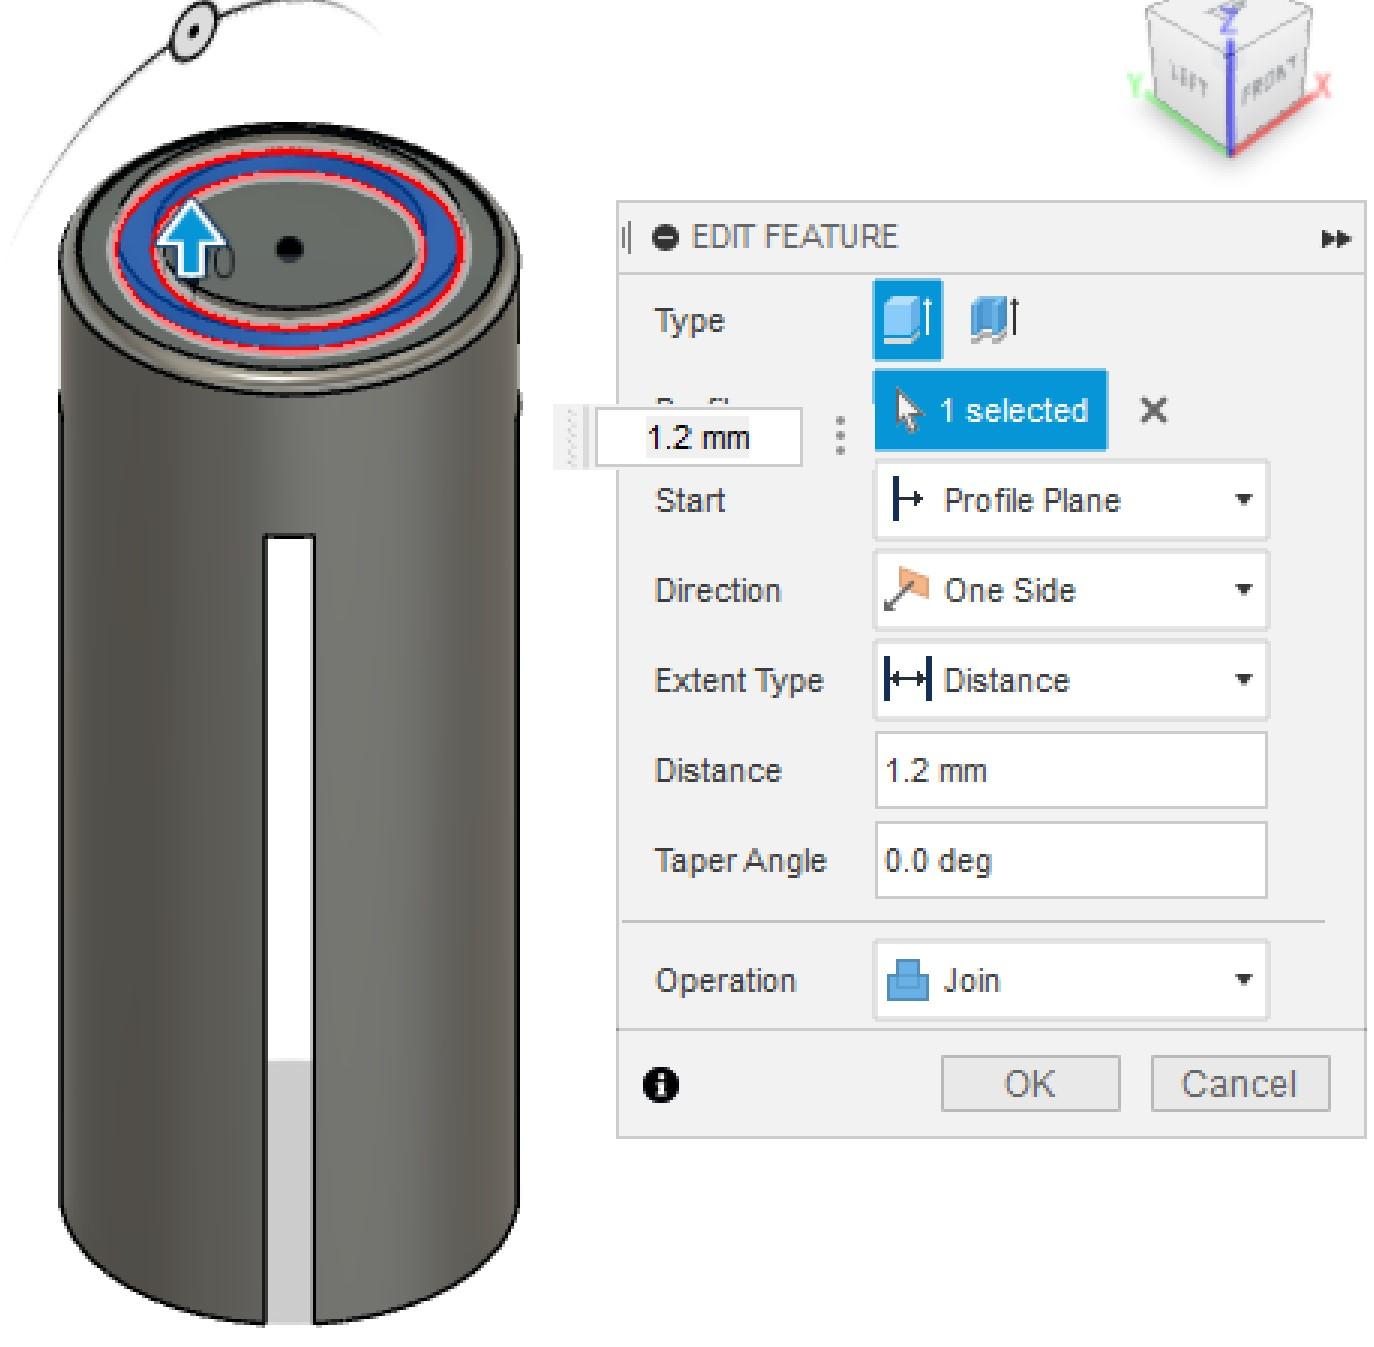Viewport: 1374px width, 1347px height.
Task: Click the Distance input field
Action: [x=1071, y=770]
